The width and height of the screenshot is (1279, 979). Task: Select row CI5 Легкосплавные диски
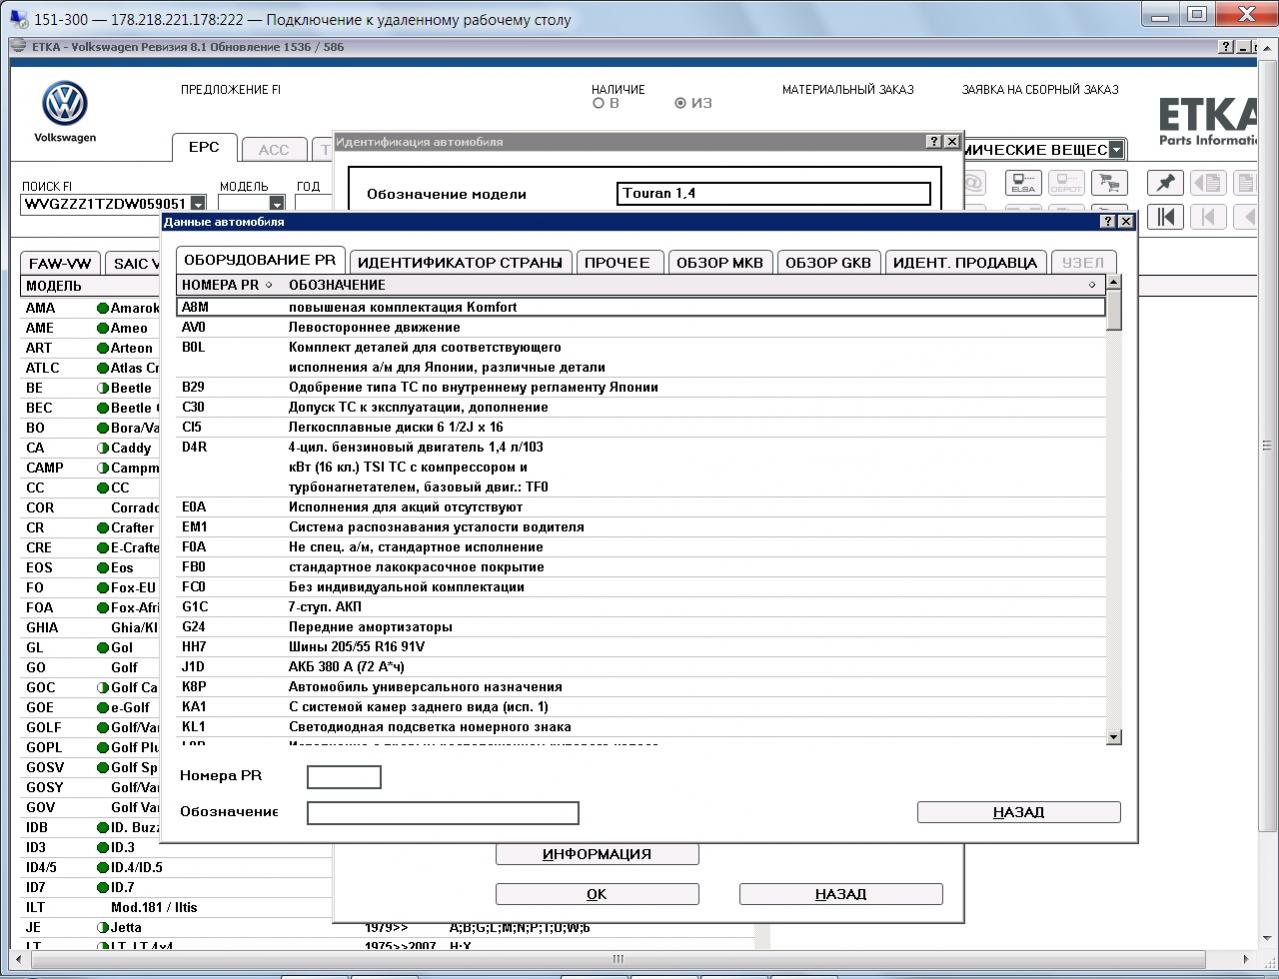641,427
